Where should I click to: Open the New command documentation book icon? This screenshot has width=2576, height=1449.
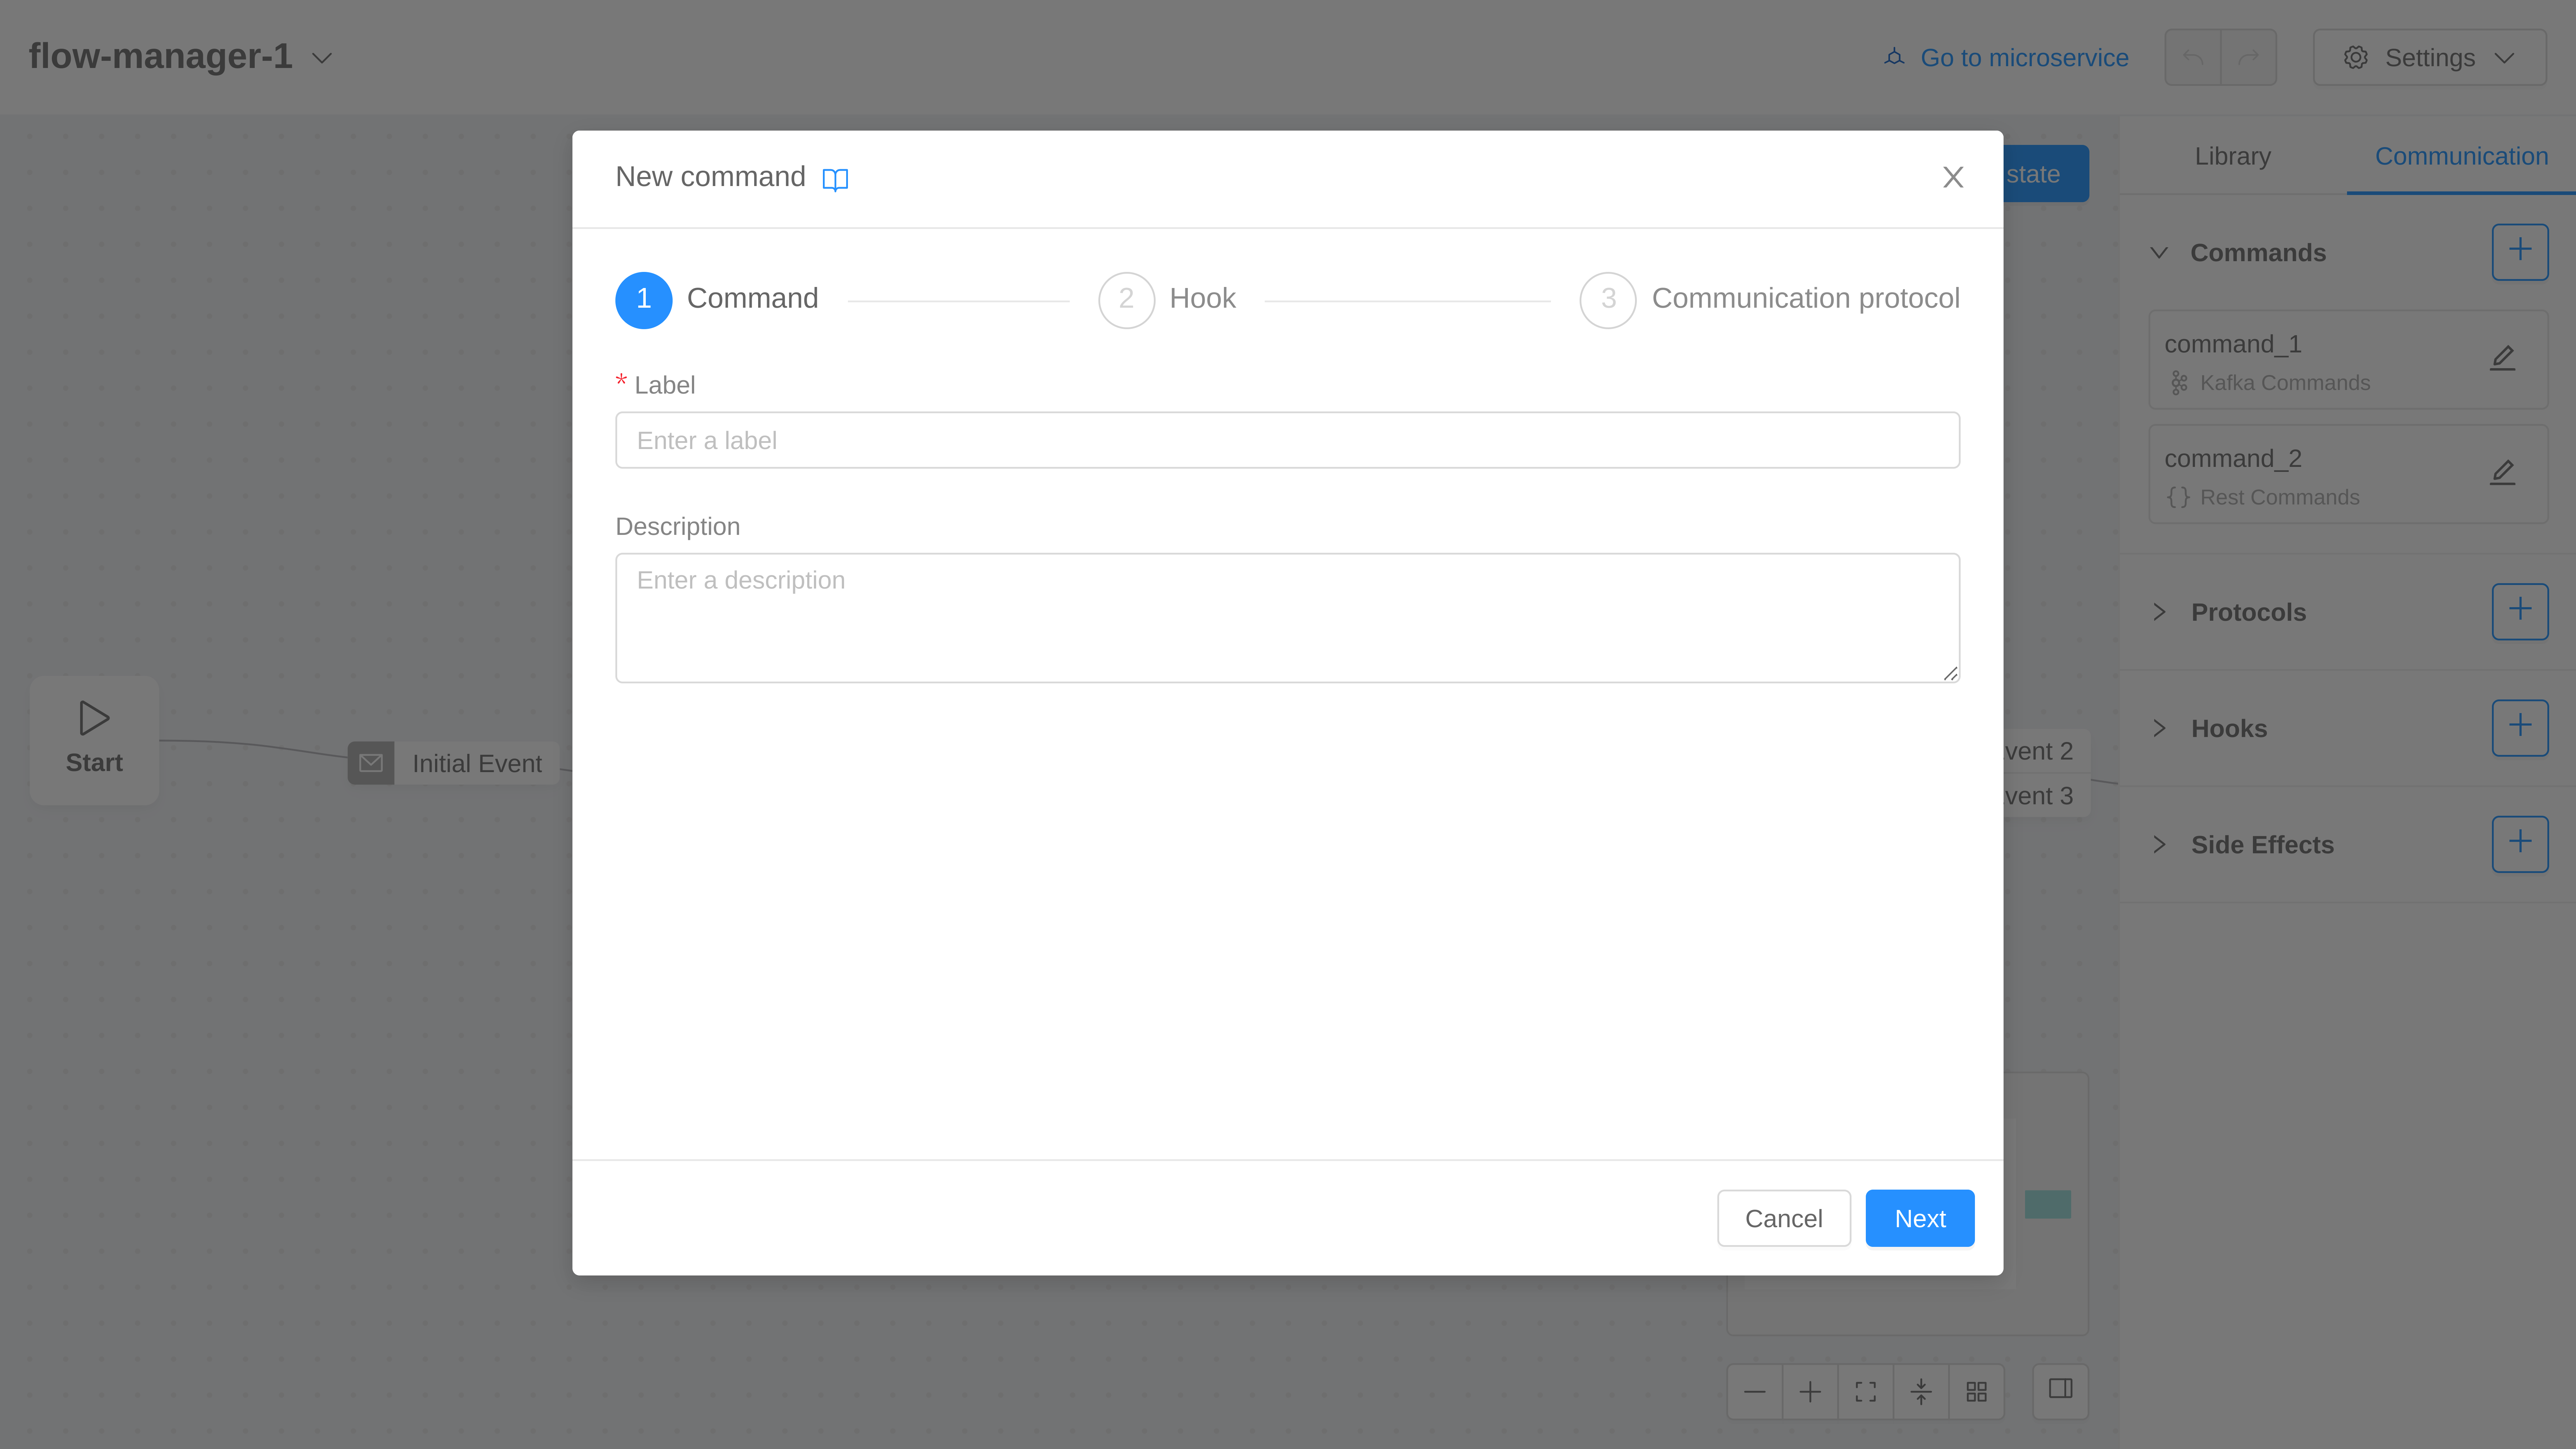coord(835,179)
